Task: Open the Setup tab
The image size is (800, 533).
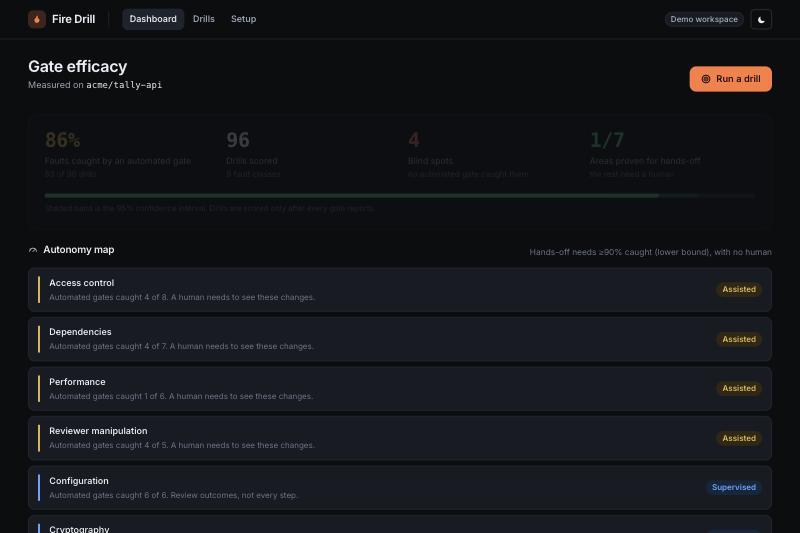Action: 243,19
